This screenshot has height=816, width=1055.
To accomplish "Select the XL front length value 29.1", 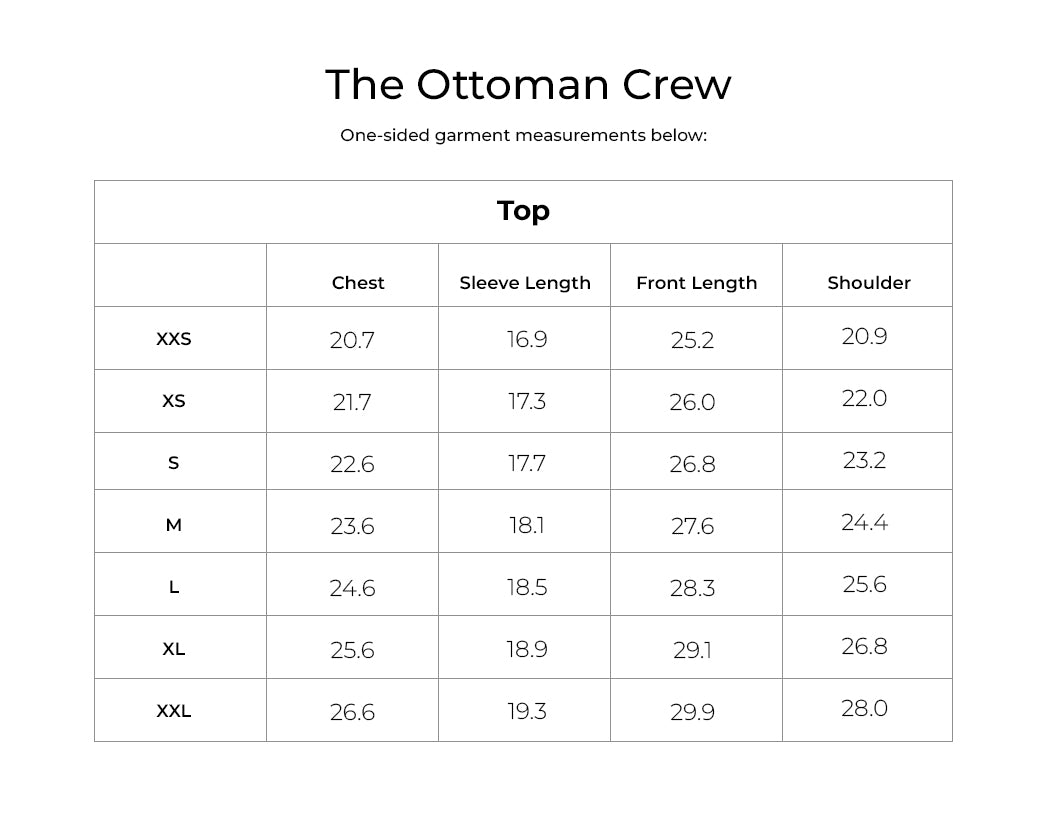I will pos(692,651).
